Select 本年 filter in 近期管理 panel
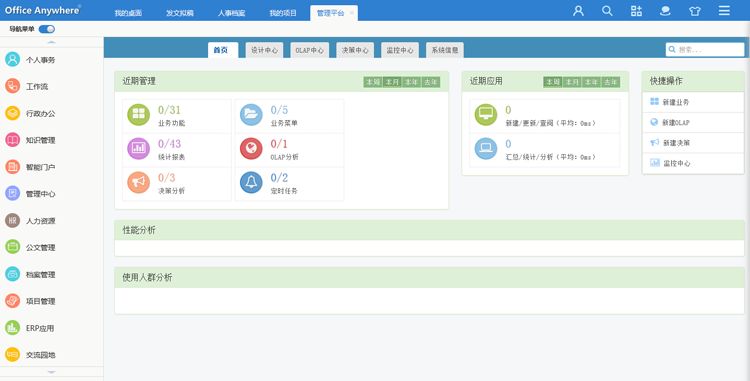The image size is (750, 381). pyautogui.click(x=411, y=82)
